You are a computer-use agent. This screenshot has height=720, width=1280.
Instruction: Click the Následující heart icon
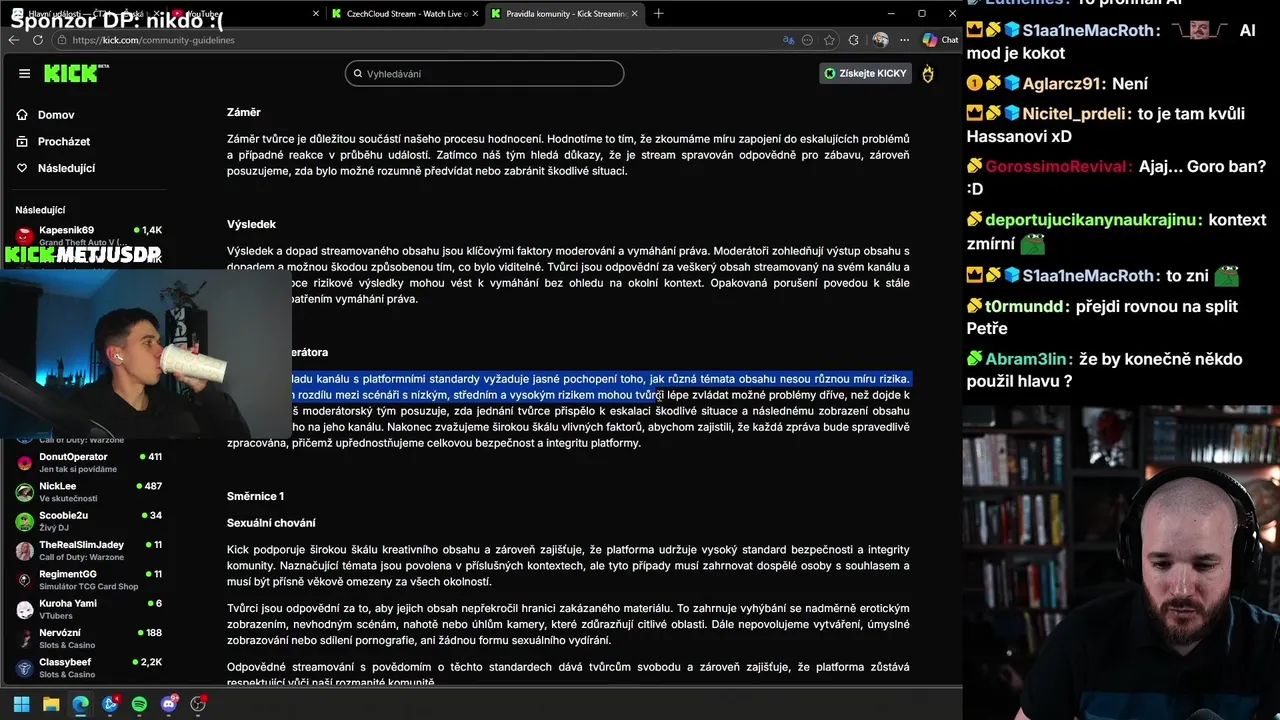click(22, 168)
